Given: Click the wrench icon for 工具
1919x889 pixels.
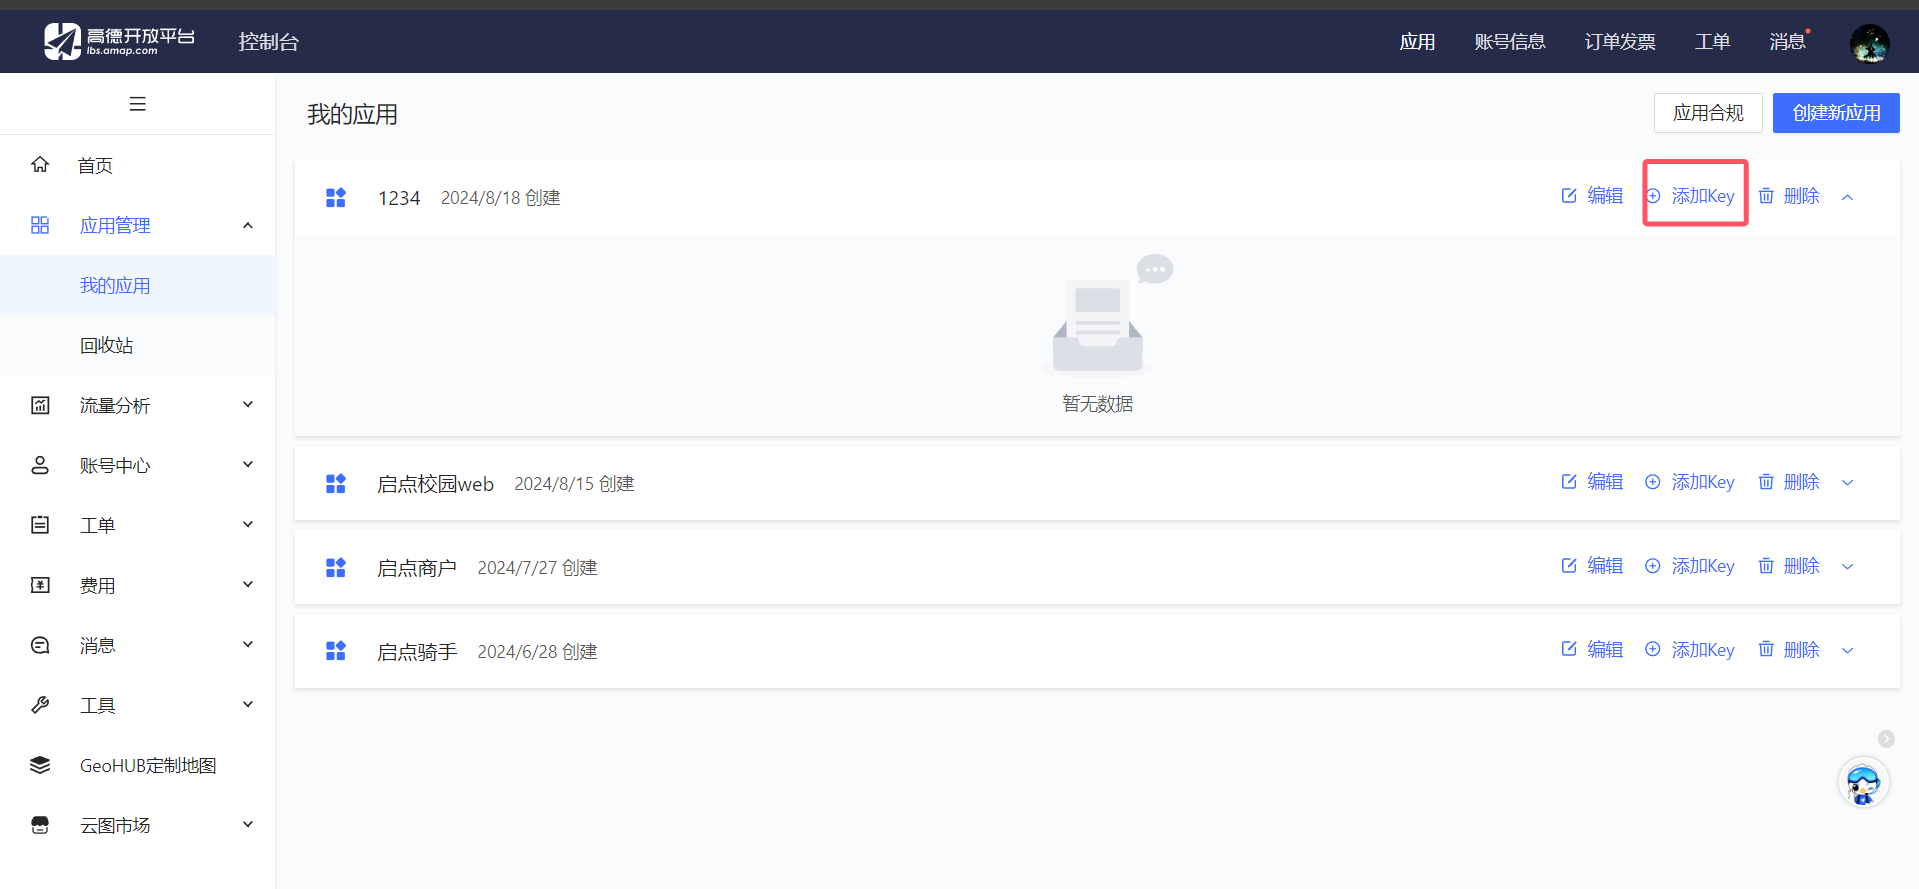Looking at the screenshot, I should coord(40,705).
